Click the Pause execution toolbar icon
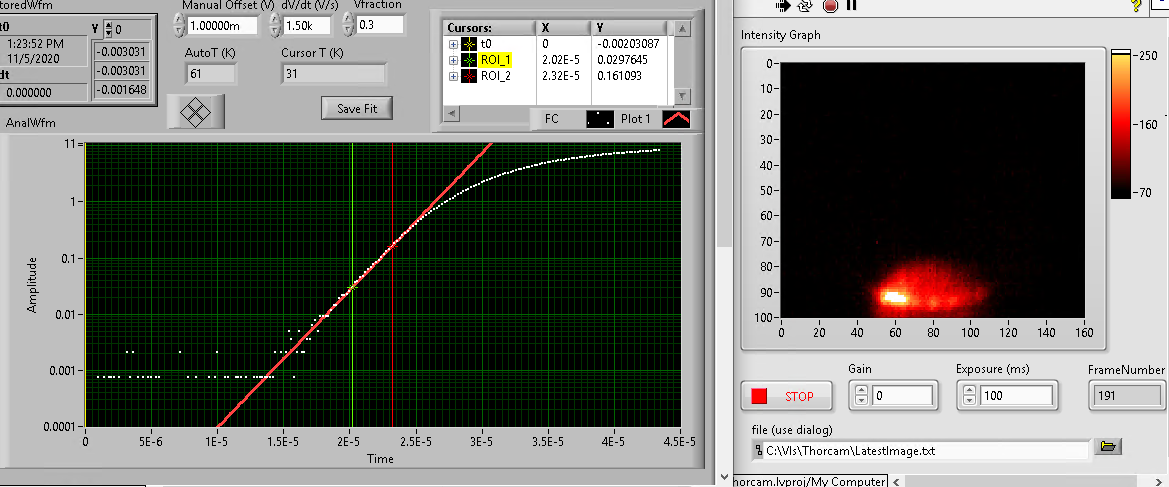Screen dimensions: 1169x487 click(x=852, y=5)
